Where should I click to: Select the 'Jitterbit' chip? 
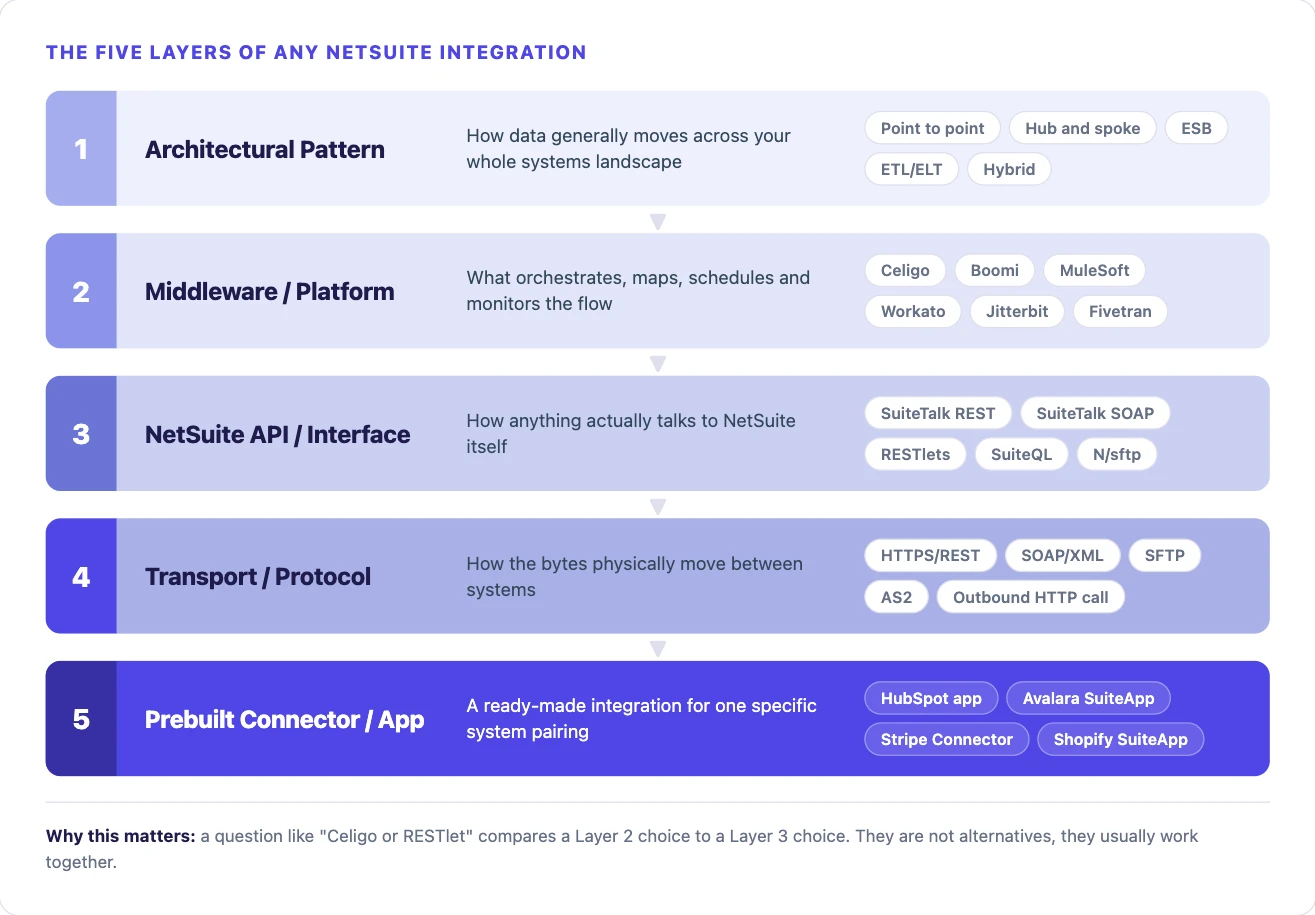(x=1017, y=311)
